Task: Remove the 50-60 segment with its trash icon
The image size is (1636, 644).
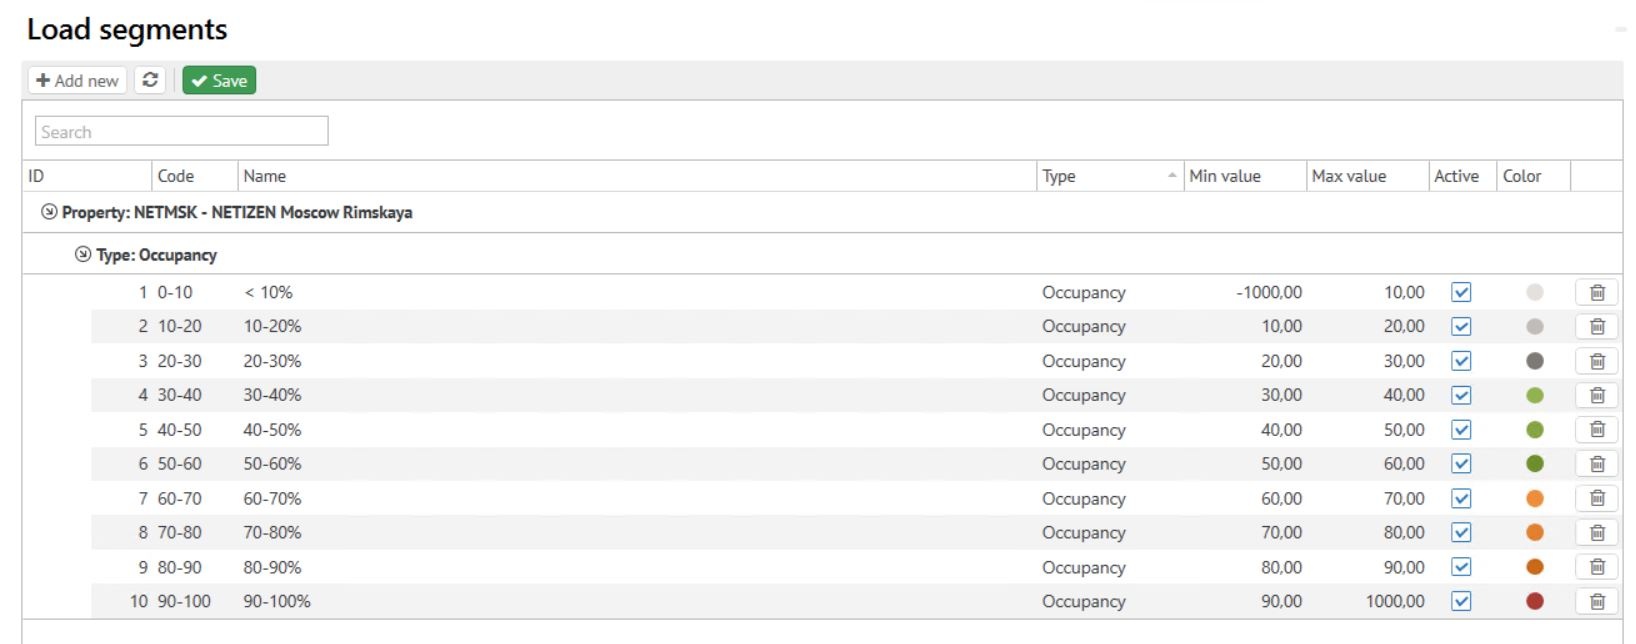Action: coord(1597,464)
